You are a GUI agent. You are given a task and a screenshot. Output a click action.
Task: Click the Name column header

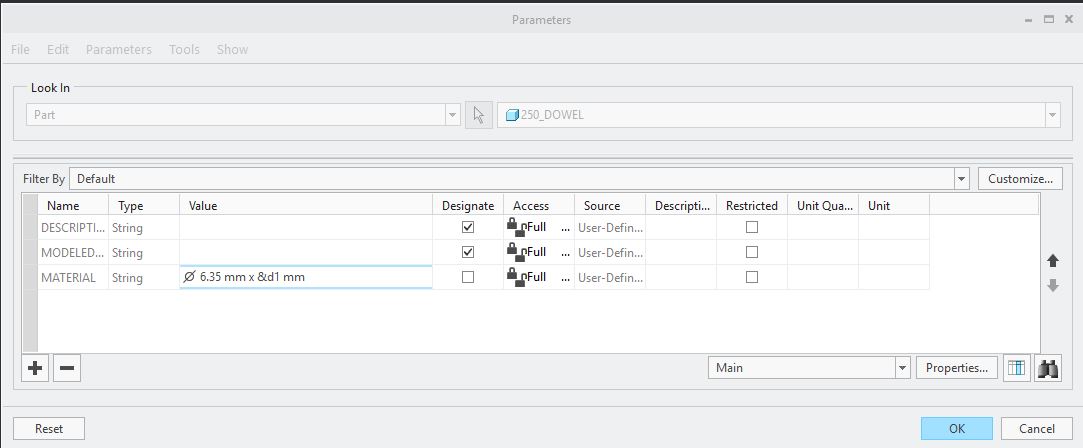tap(73, 205)
